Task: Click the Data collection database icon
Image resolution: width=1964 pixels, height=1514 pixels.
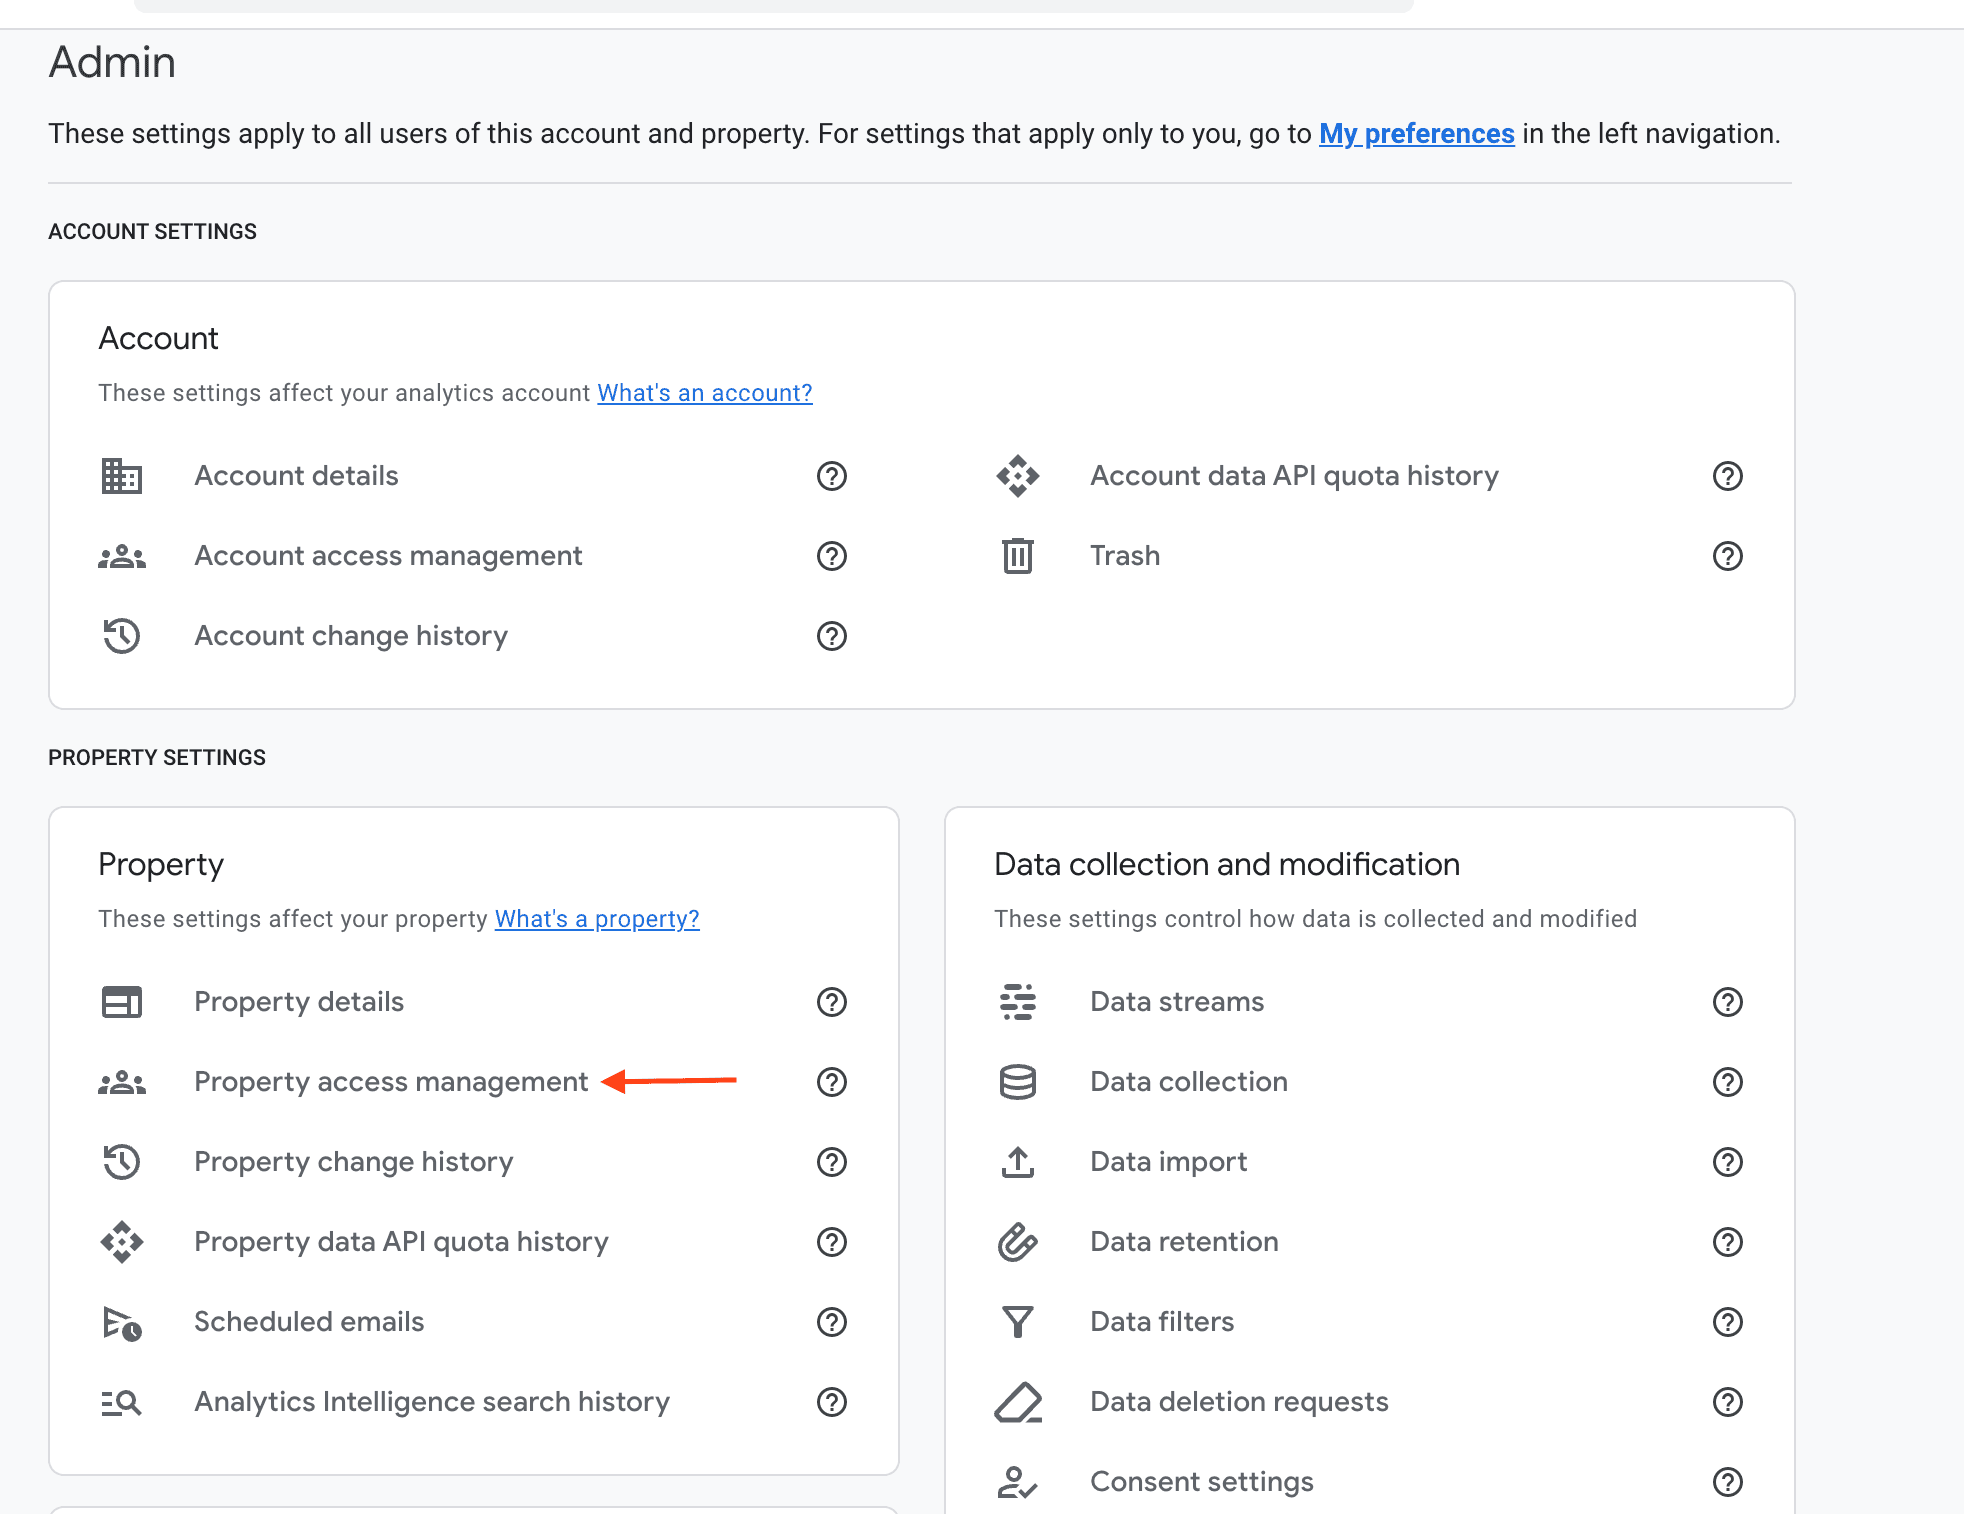Action: pos(1017,1081)
